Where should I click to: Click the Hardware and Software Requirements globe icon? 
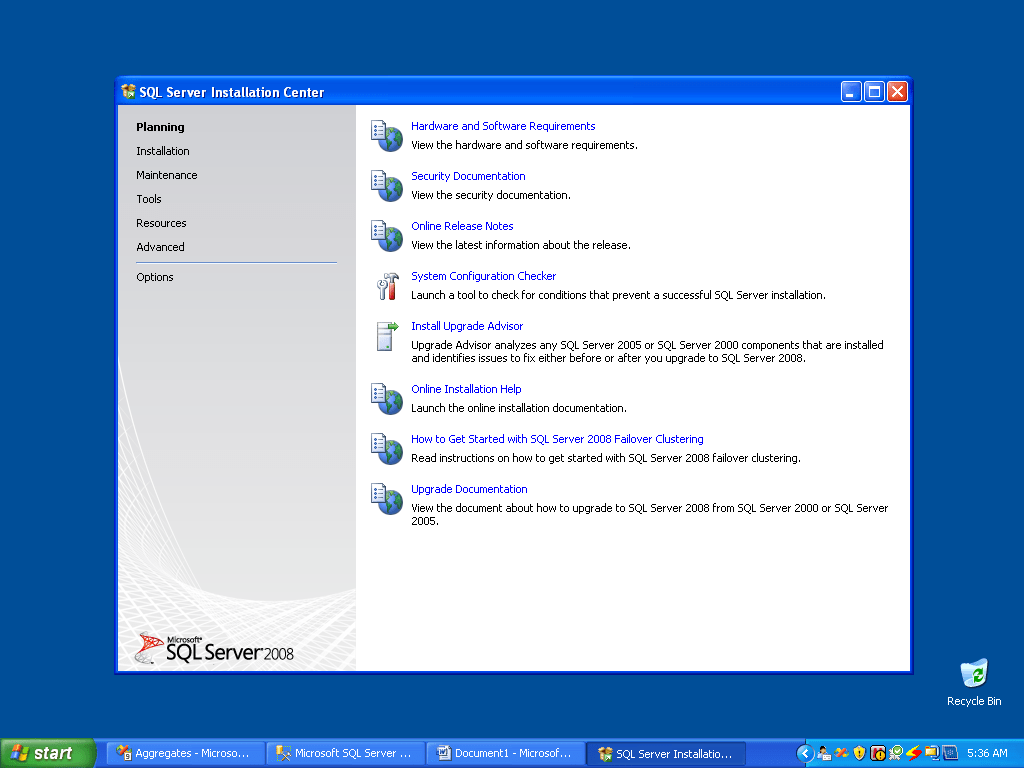(387, 136)
